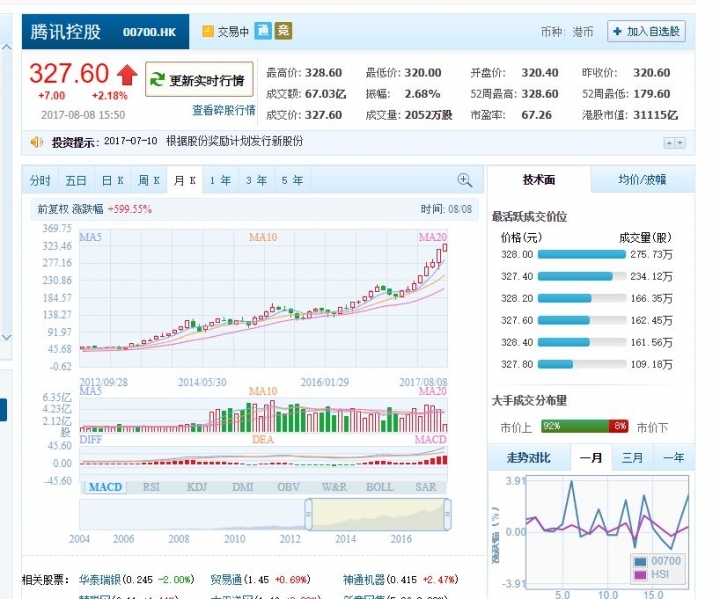Click the 走势对比 heading tab

tap(529, 458)
